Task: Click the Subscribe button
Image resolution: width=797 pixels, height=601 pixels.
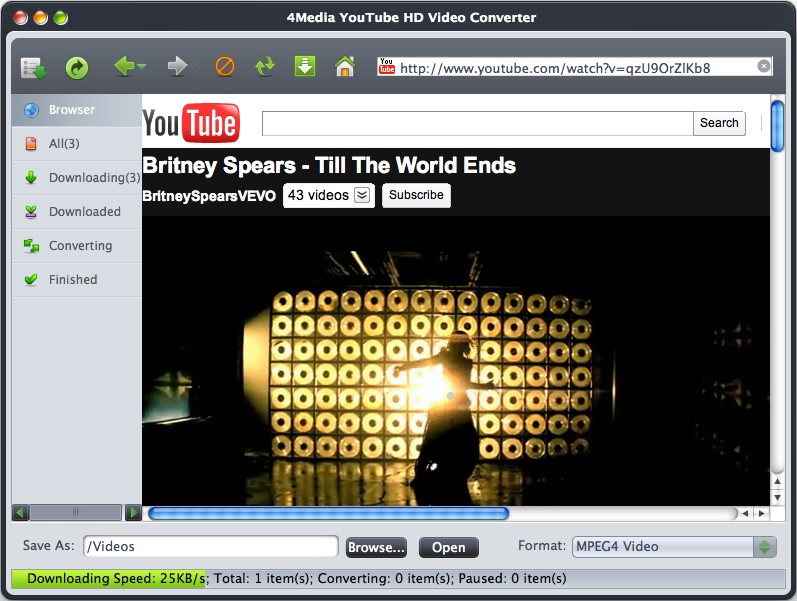Action: [x=416, y=195]
